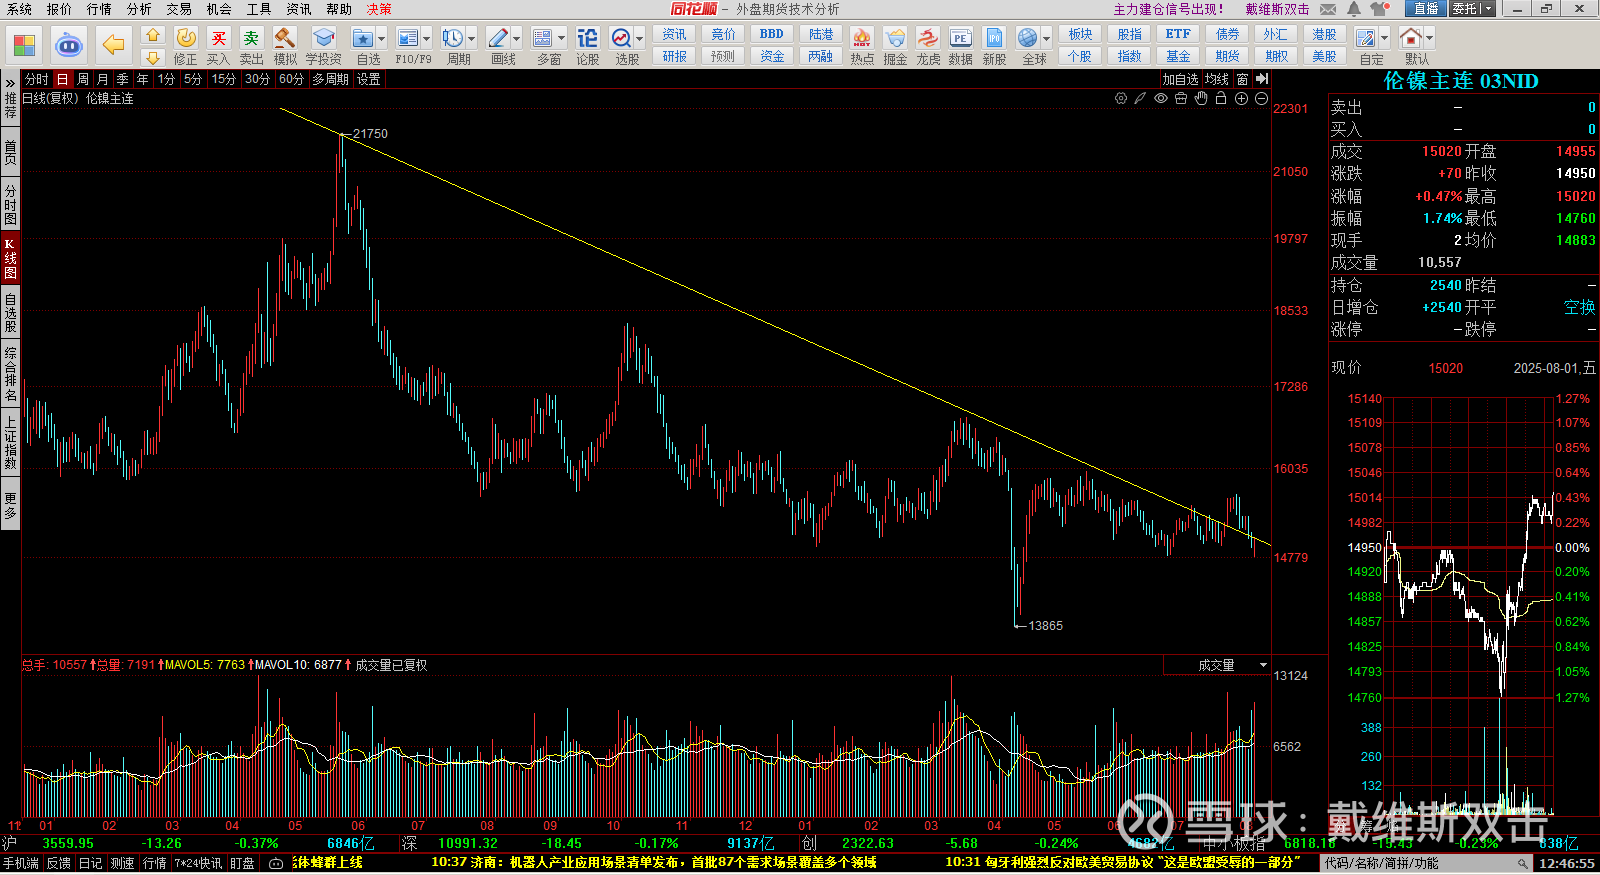This screenshot has height=875, width=1600.
Task: Open the 报价 menu
Action: click(x=59, y=9)
